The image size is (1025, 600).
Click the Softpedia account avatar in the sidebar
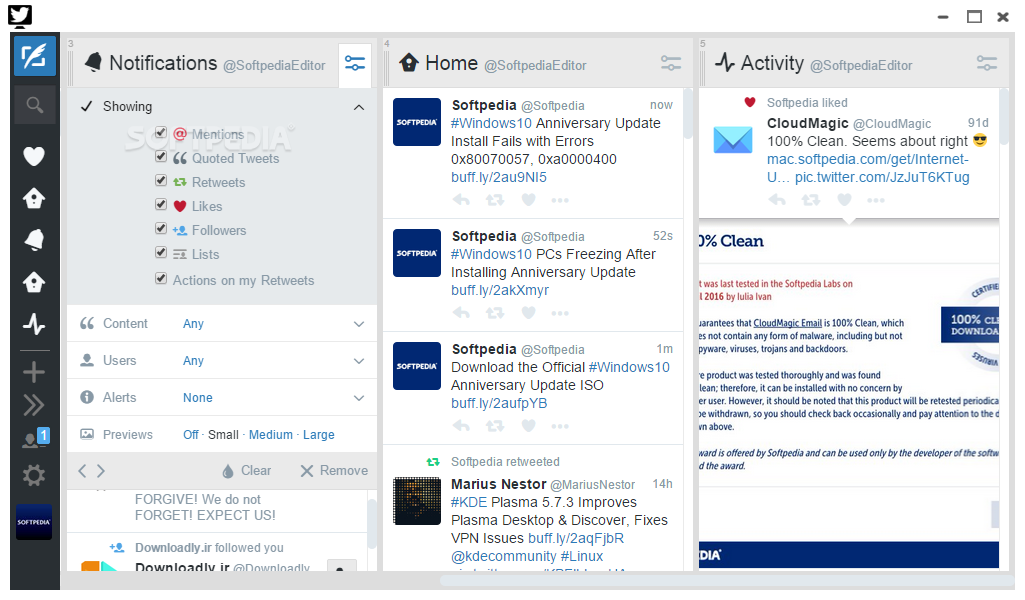pyautogui.click(x=34, y=522)
